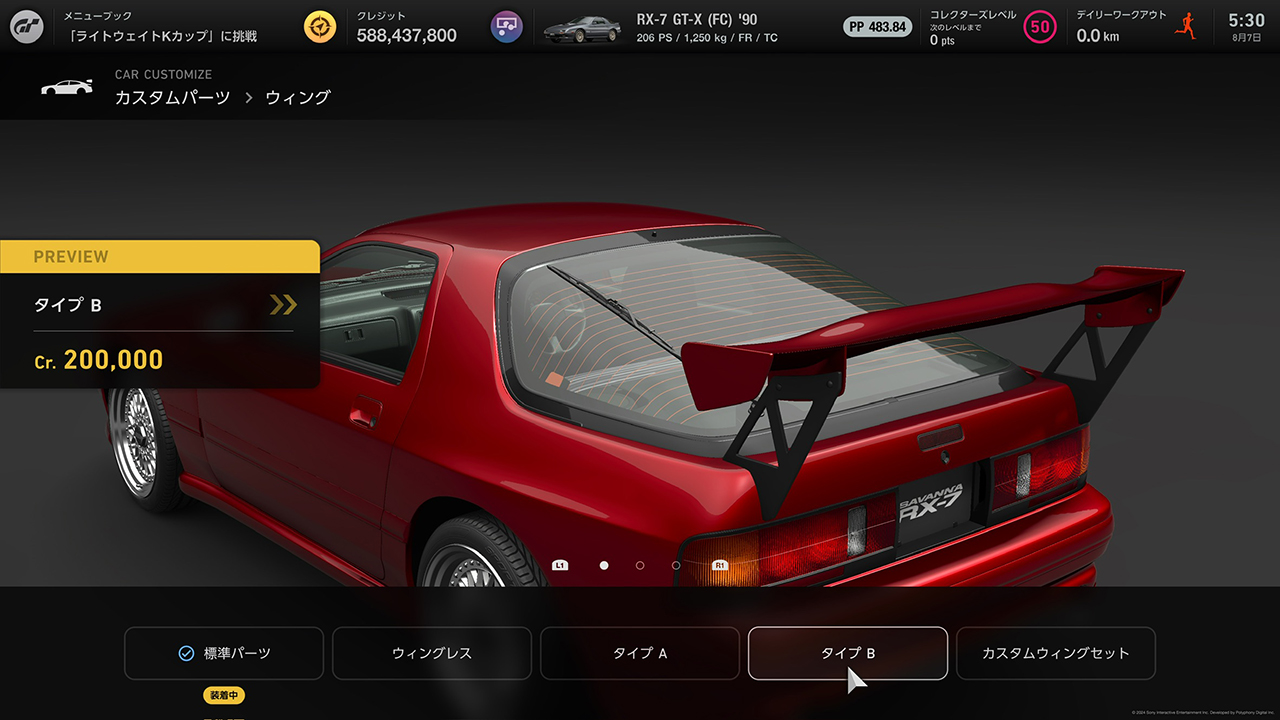This screenshot has height=720, width=1280.
Task: Select the first filled camera view dot
Action: (604, 565)
